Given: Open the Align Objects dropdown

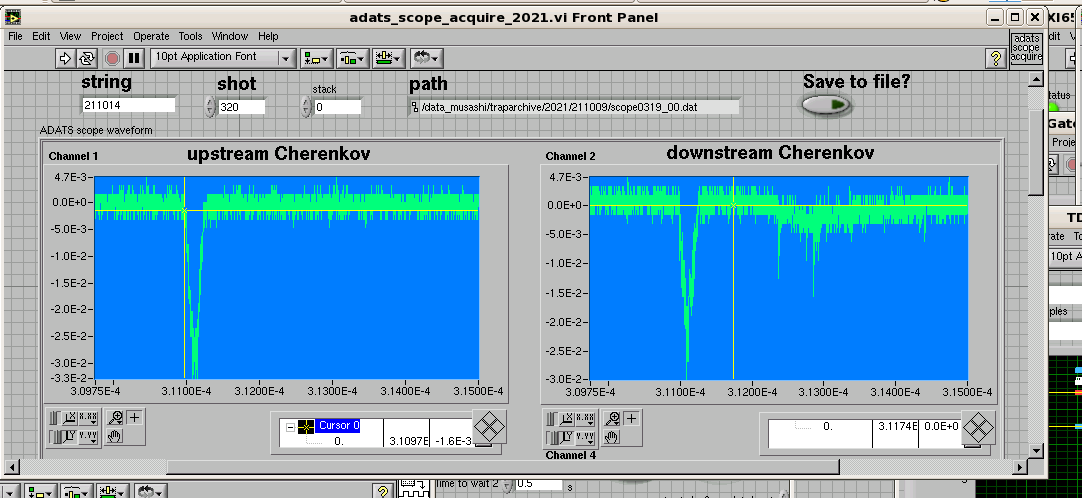Looking at the screenshot, I should pyautogui.click(x=319, y=58).
